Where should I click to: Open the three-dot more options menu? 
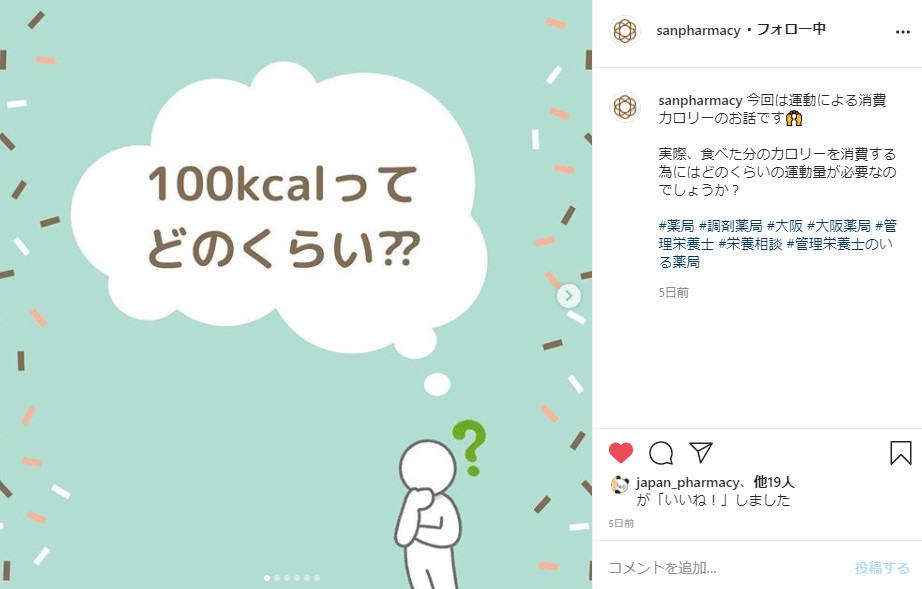coord(903,32)
